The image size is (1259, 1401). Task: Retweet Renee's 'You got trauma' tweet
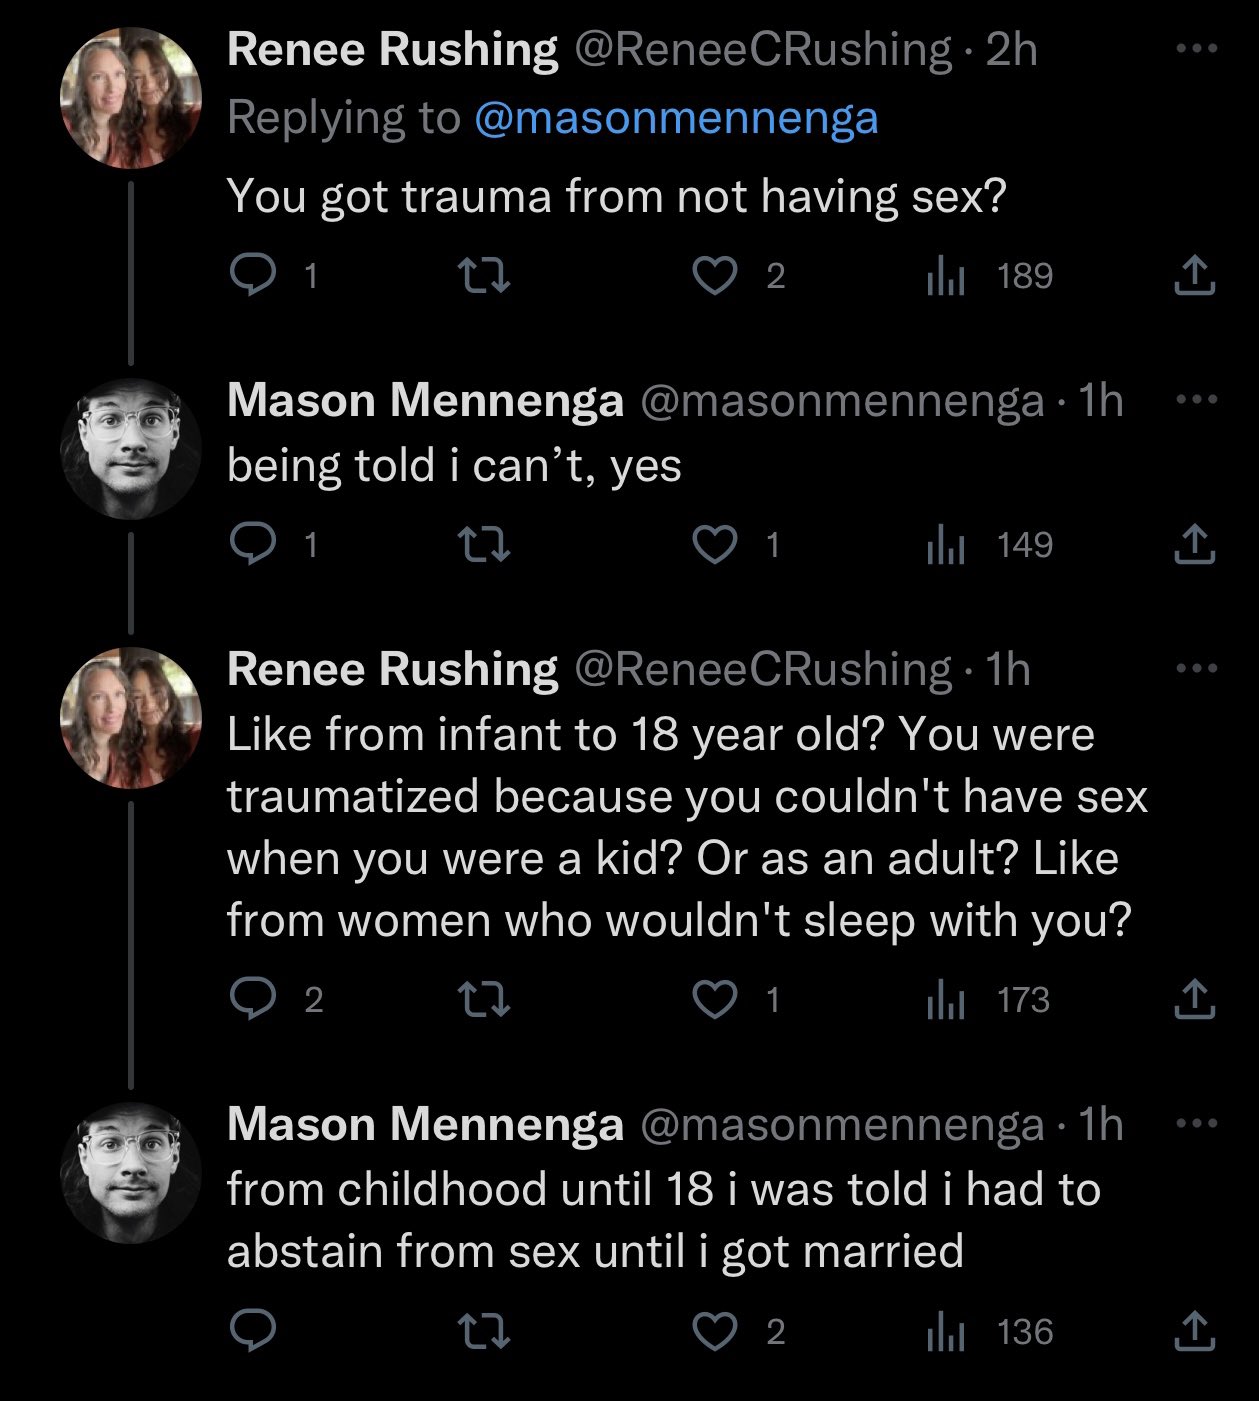coord(484,275)
